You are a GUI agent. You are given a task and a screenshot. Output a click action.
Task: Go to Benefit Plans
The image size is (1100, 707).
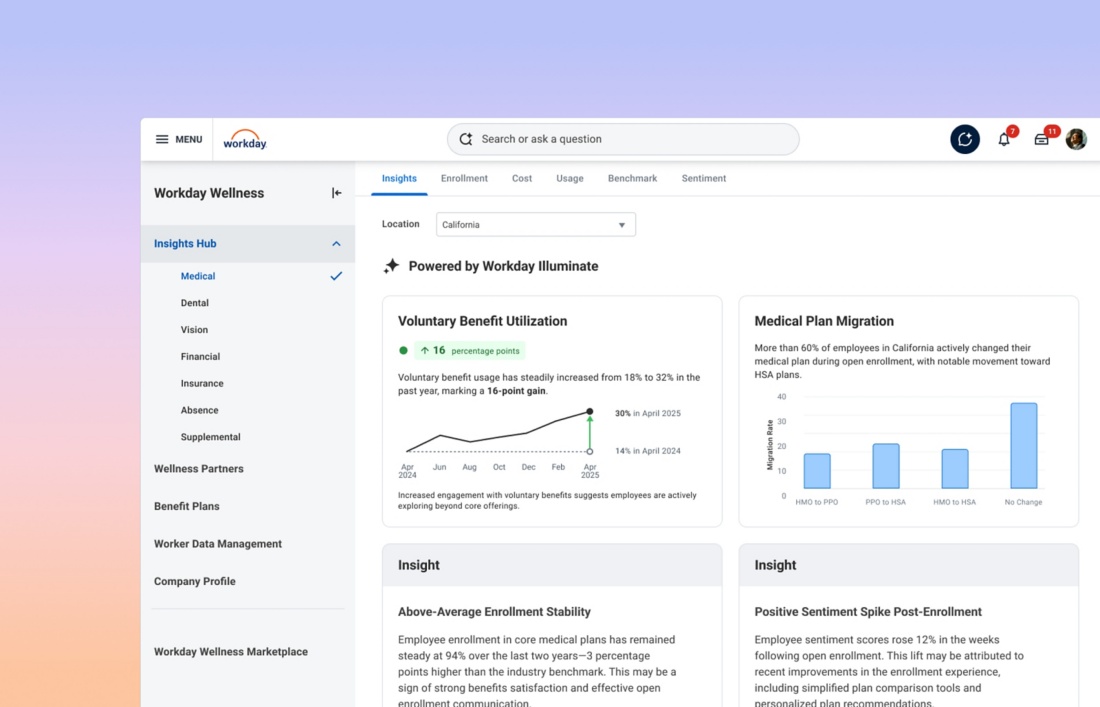(187, 506)
